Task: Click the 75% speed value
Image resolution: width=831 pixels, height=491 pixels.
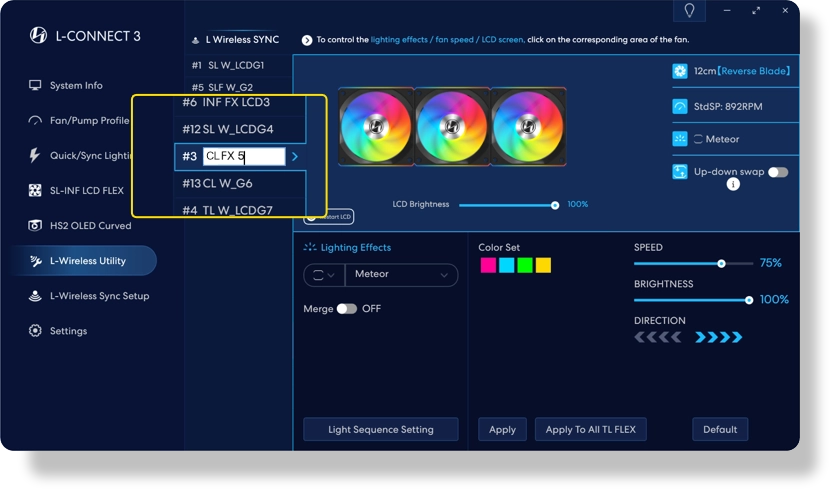Action: pos(770,263)
